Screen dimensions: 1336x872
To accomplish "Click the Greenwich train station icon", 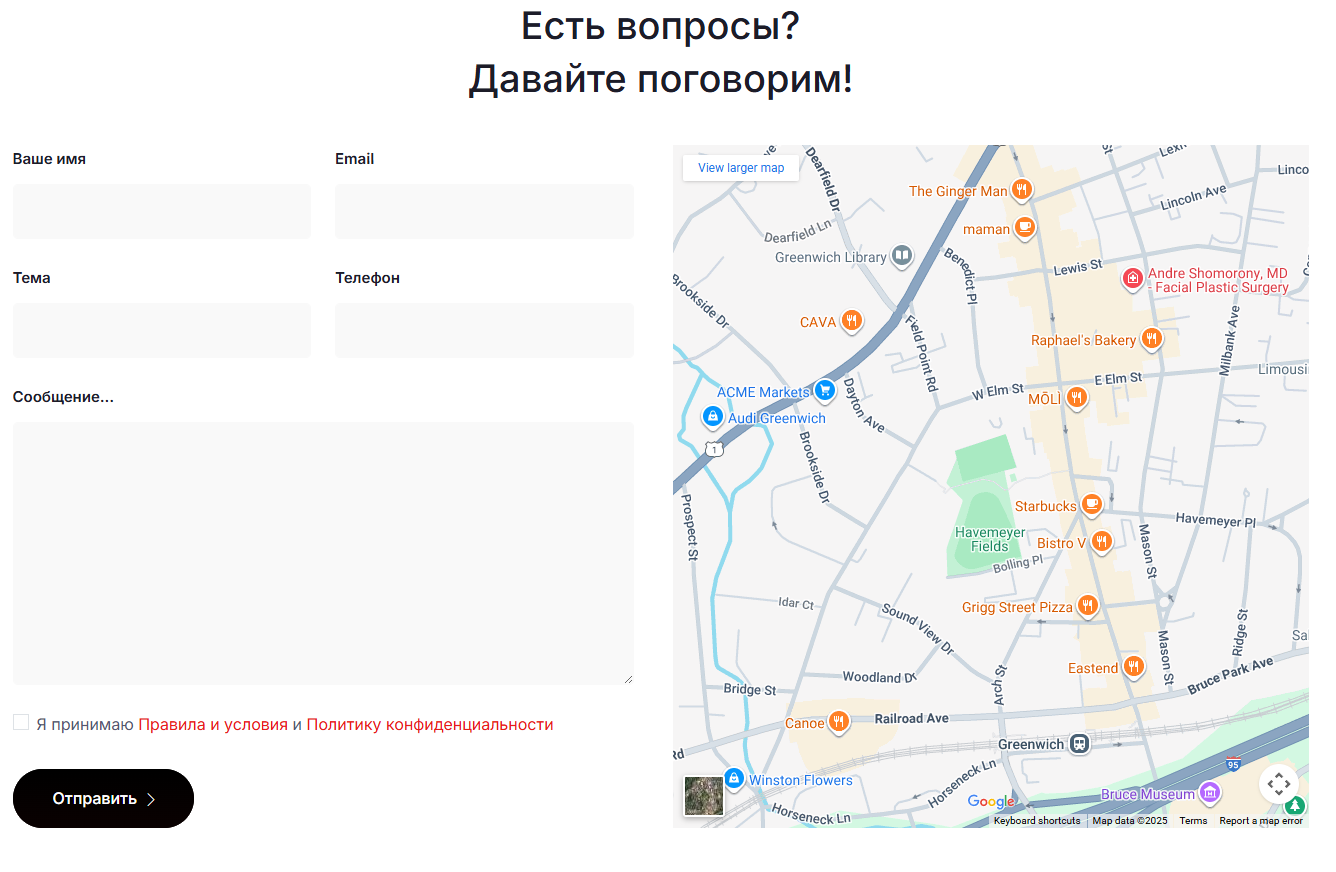I will (1079, 744).
